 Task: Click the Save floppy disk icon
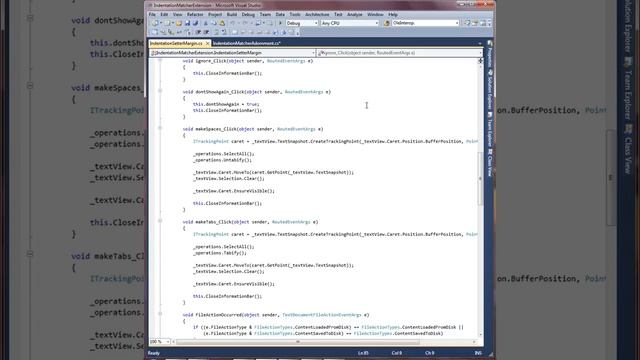click(x=187, y=23)
